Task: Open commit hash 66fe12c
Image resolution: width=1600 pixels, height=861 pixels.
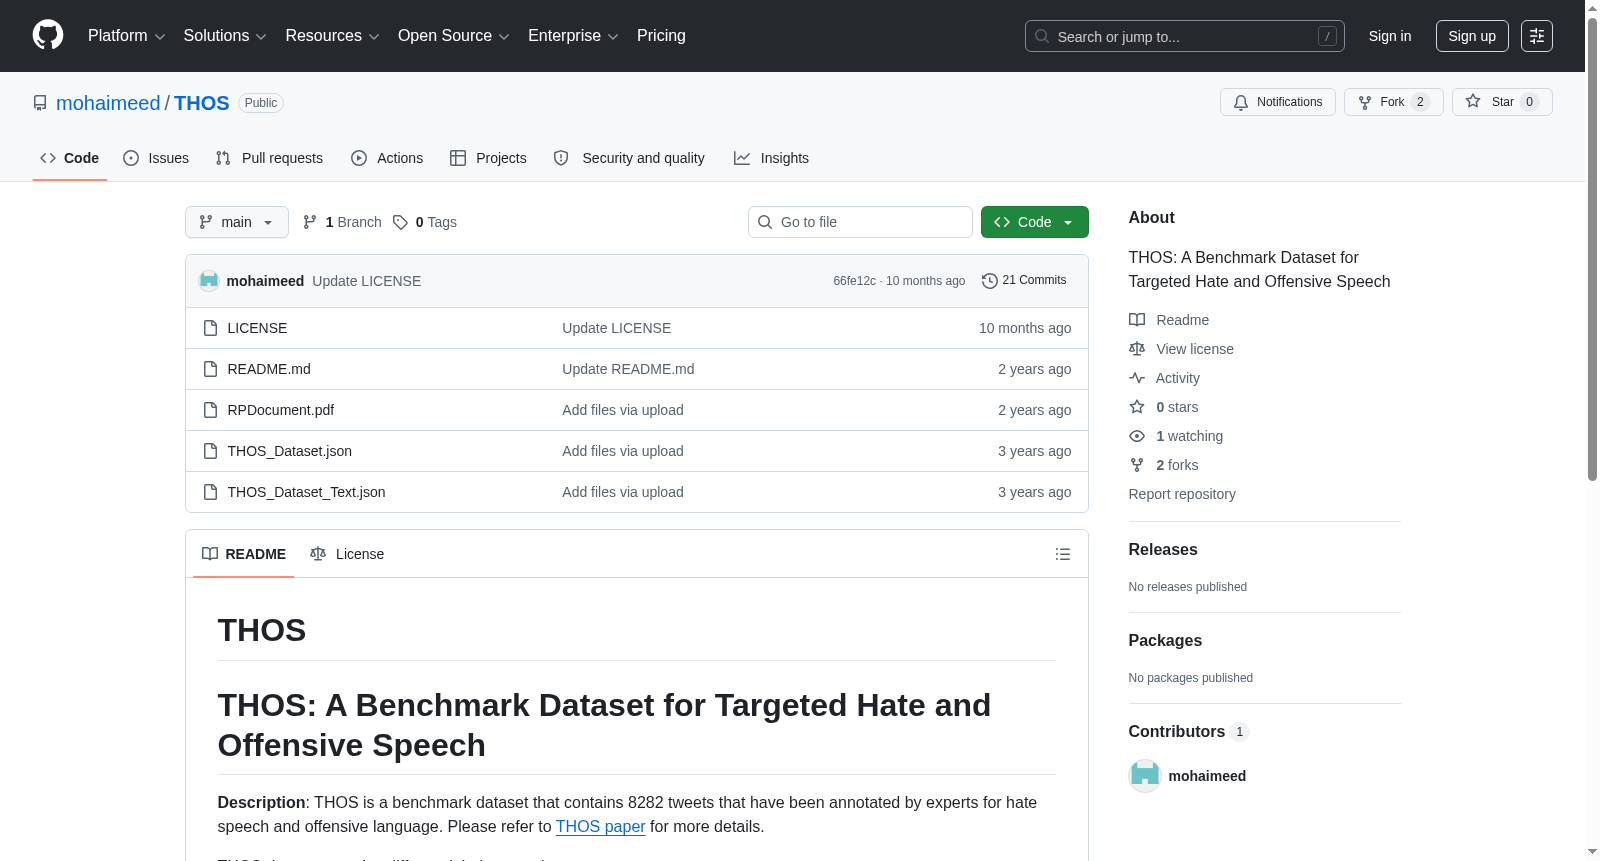Action: pos(855,281)
